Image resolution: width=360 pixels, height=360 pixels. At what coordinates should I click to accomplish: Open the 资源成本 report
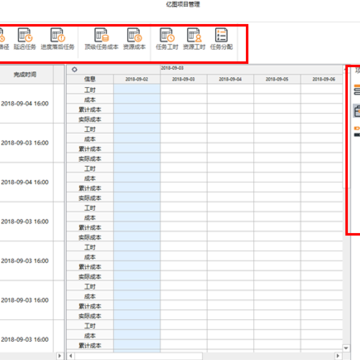click(134, 39)
